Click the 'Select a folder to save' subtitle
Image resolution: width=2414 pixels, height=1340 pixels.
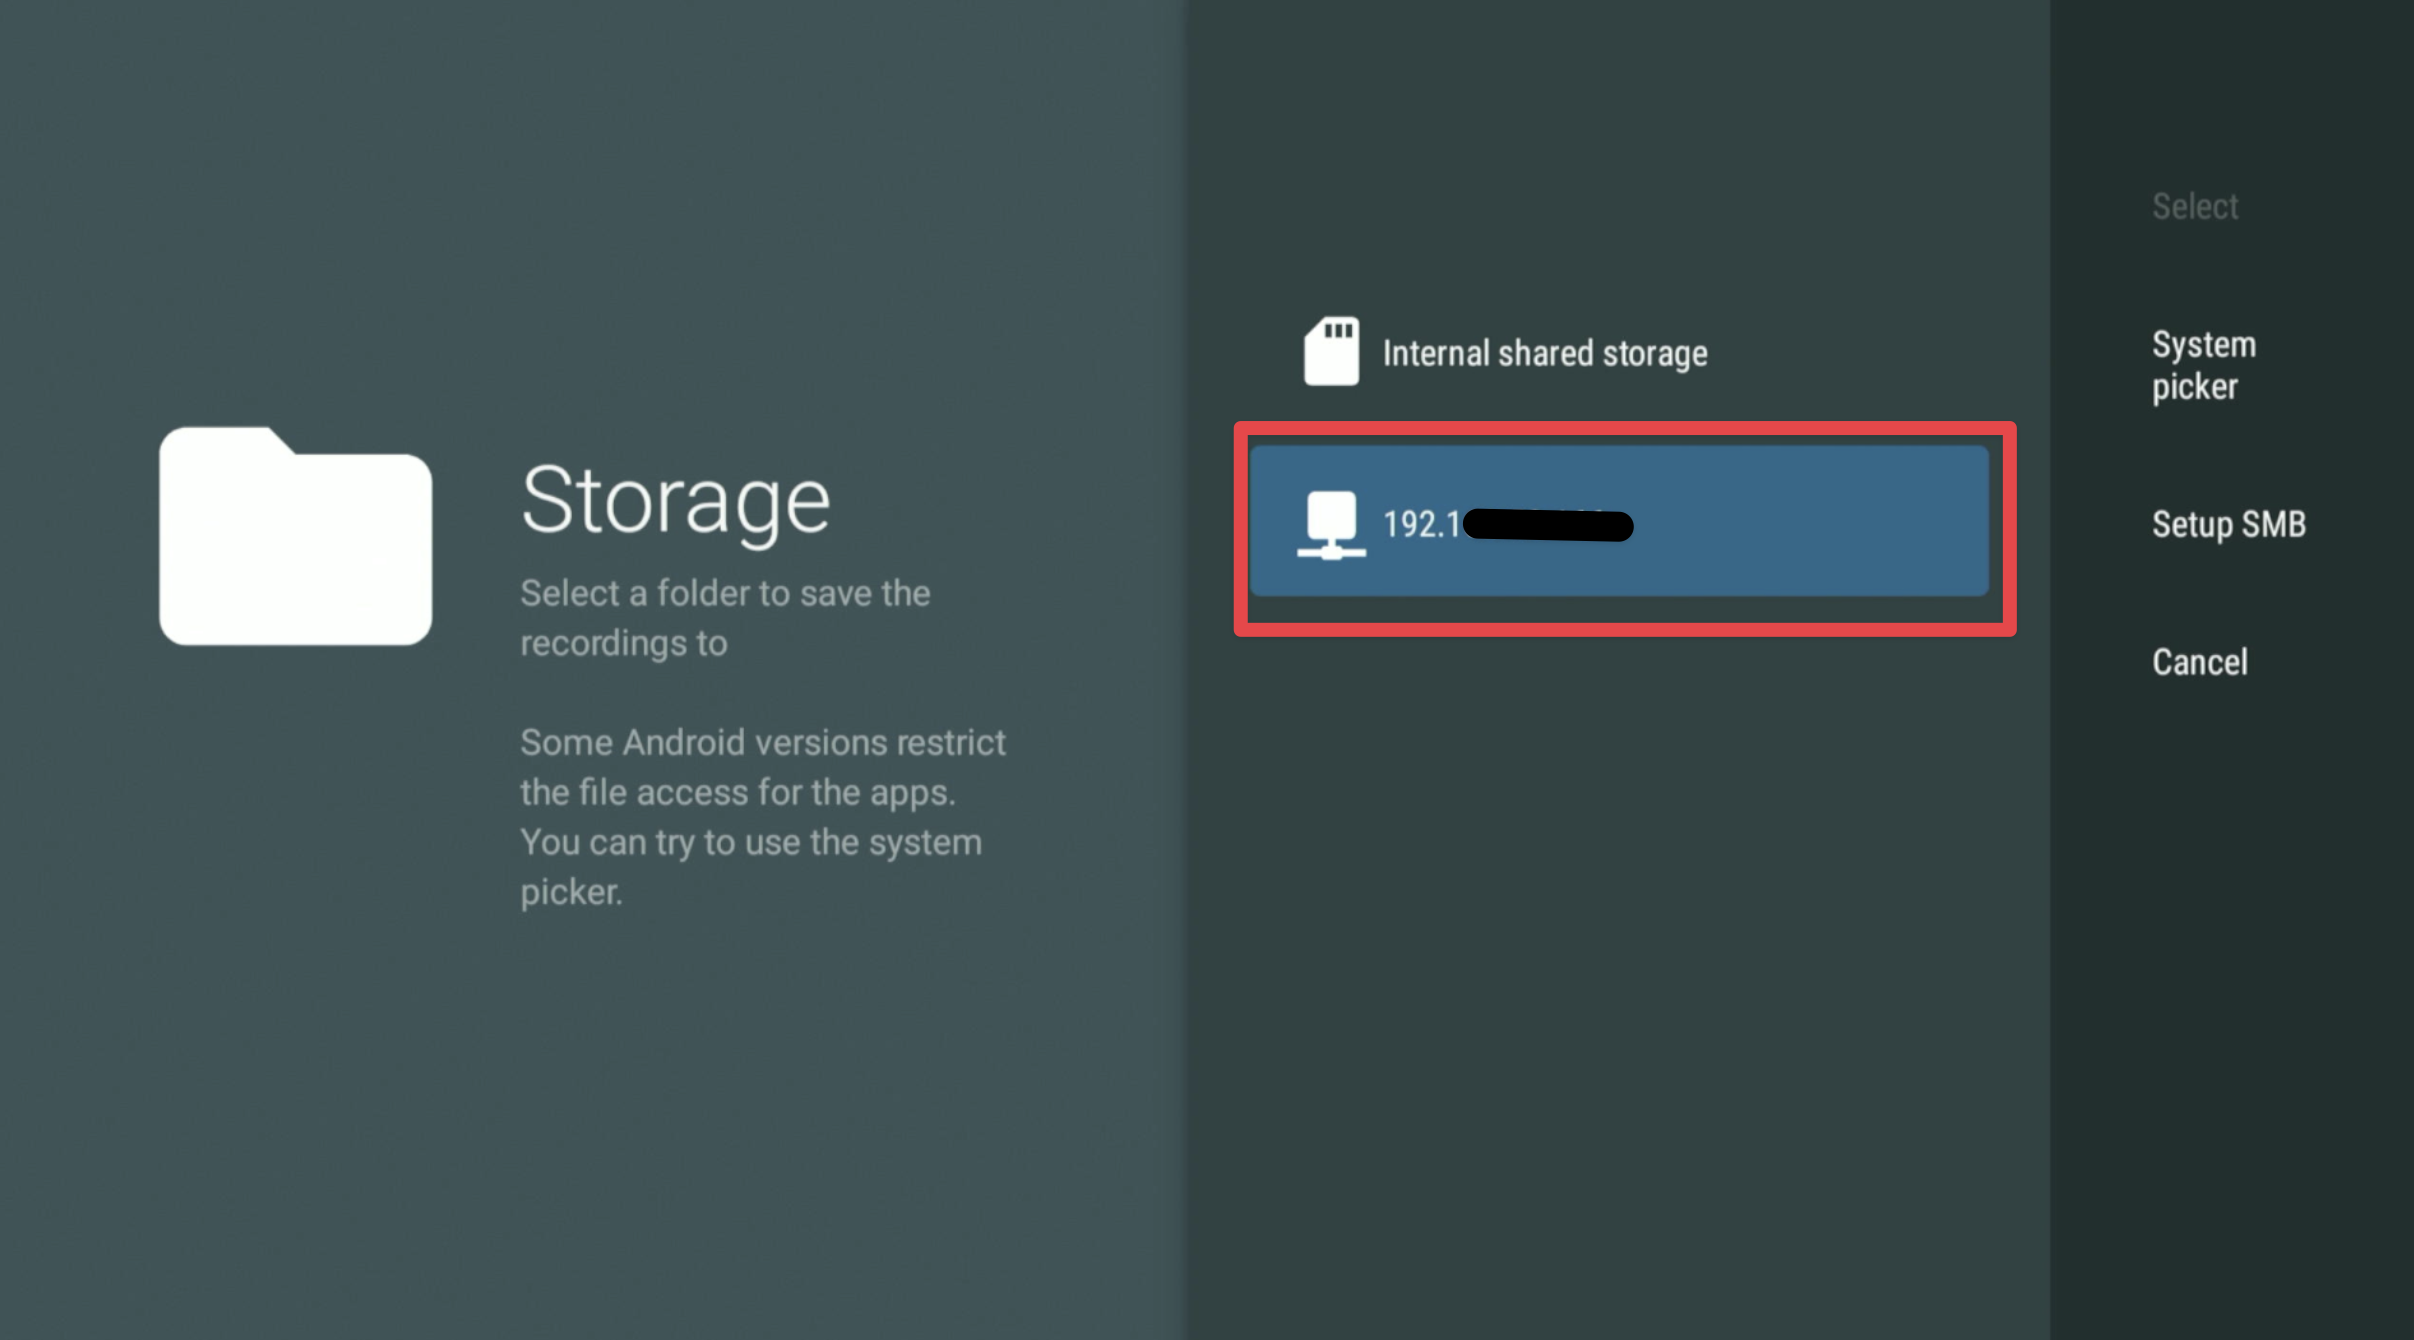(725, 593)
